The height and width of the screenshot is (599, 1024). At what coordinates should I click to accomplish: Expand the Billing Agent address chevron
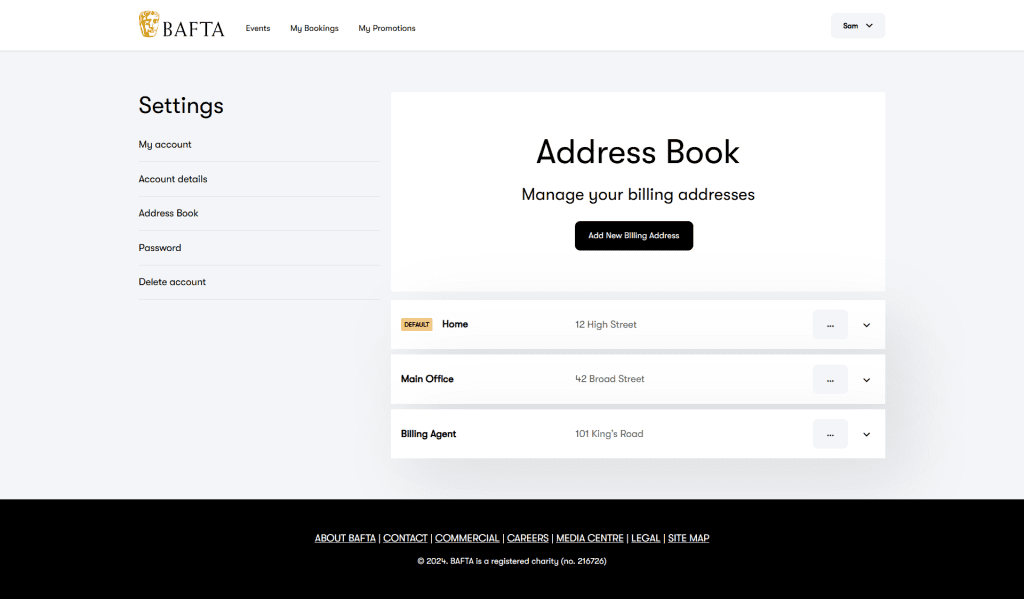[x=867, y=434]
